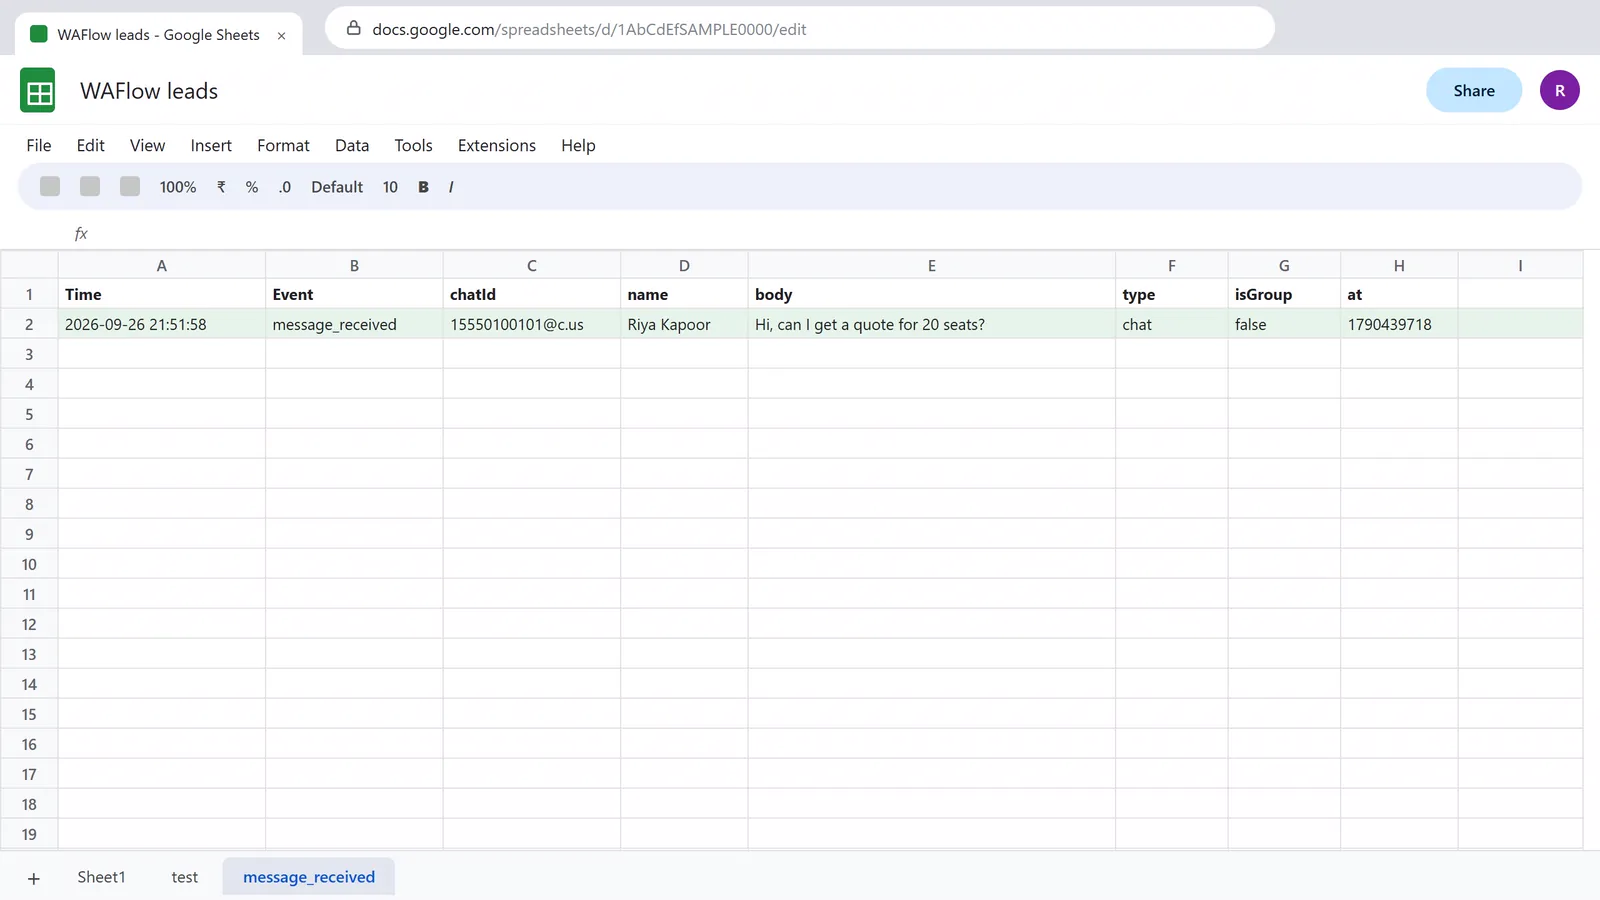Toggle bold formatting
Viewport: 1600px width, 900px height.
[x=423, y=187]
